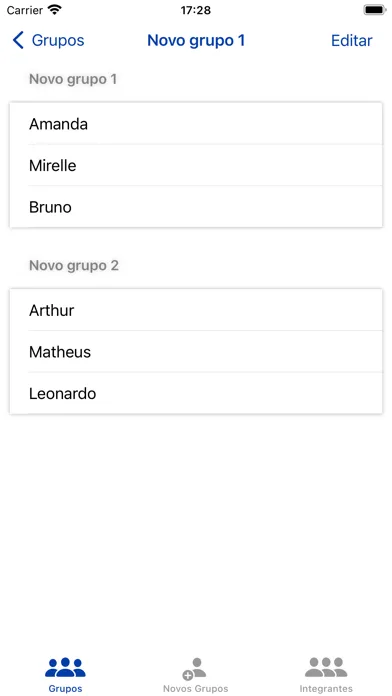Choose Bruno in Novo grupo 1
Screen dimensions: 392x696
click(x=196, y=207)
